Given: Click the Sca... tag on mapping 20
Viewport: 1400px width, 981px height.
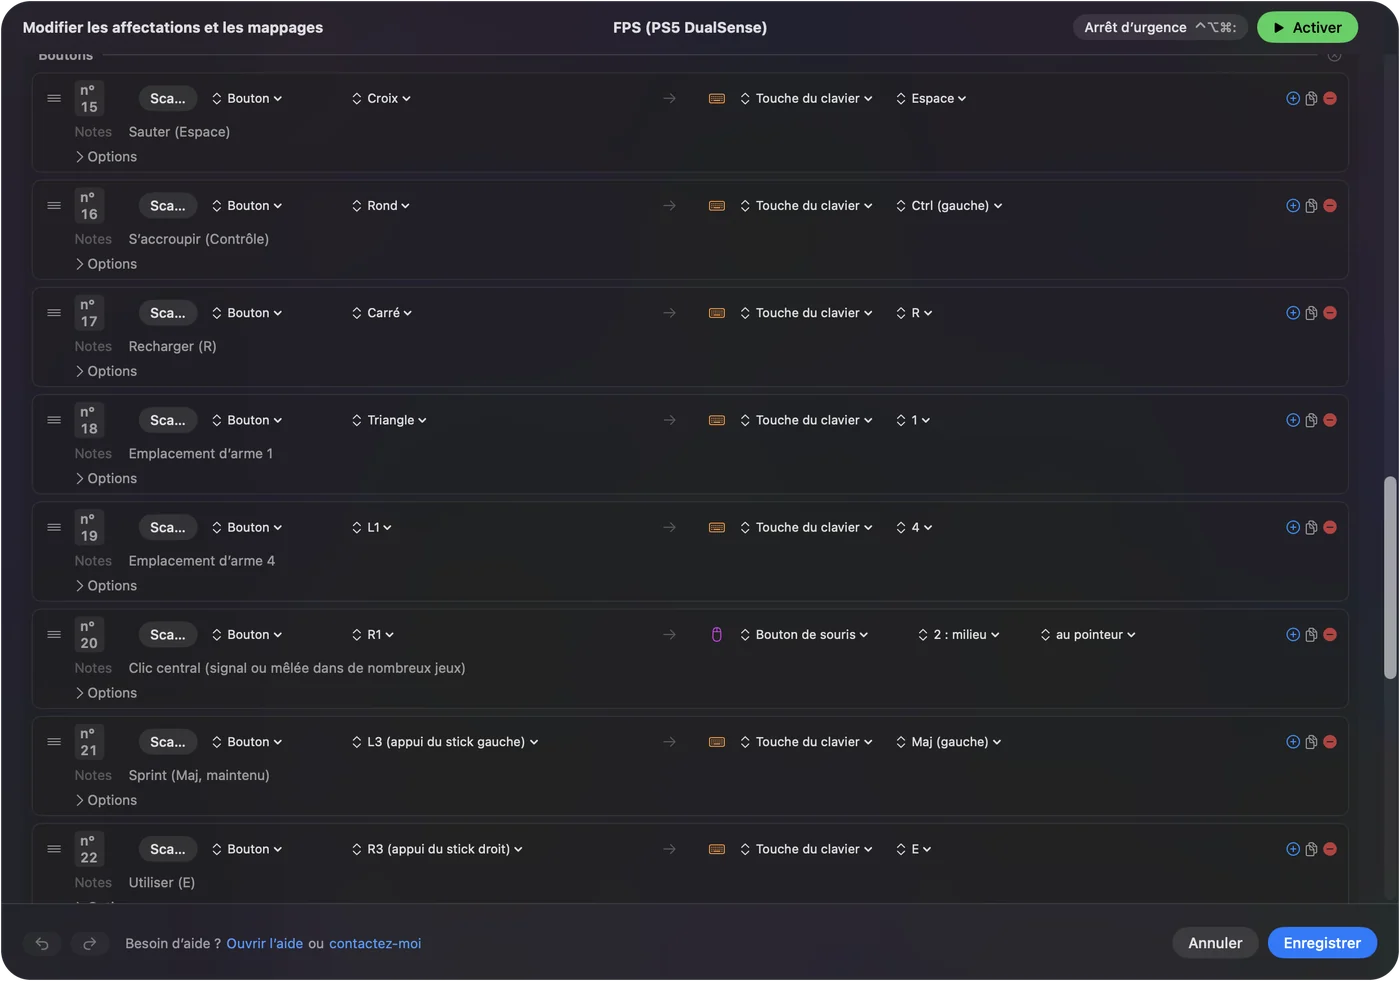Looking at the screenshot, I should point(168,635).
